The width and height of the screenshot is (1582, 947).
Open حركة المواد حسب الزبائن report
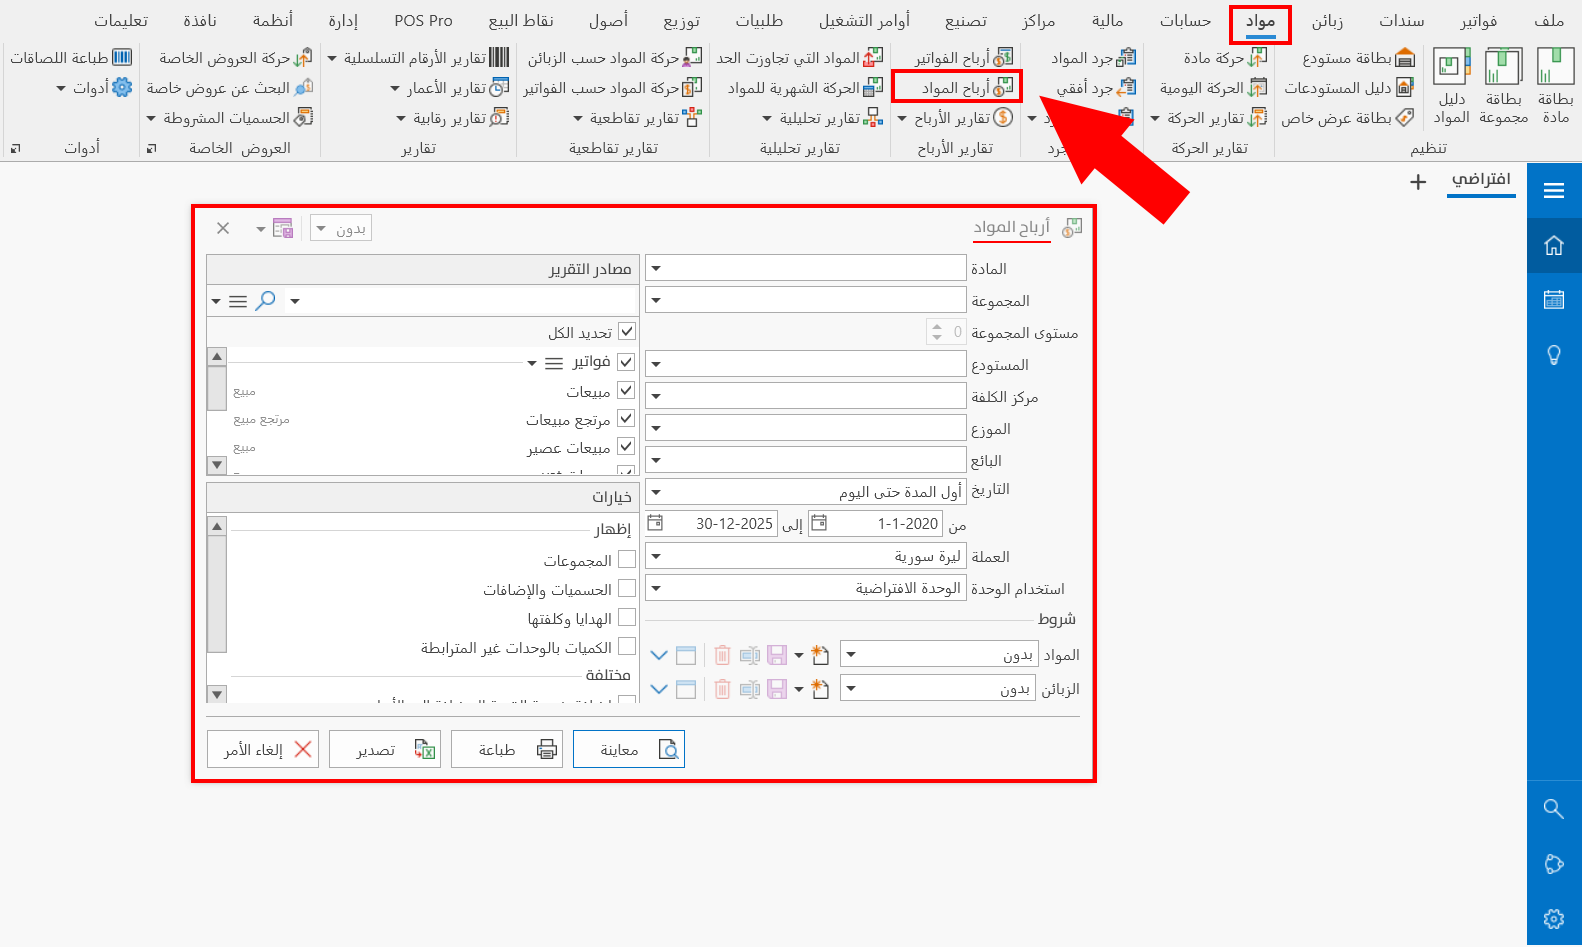(x=614, y=58)
